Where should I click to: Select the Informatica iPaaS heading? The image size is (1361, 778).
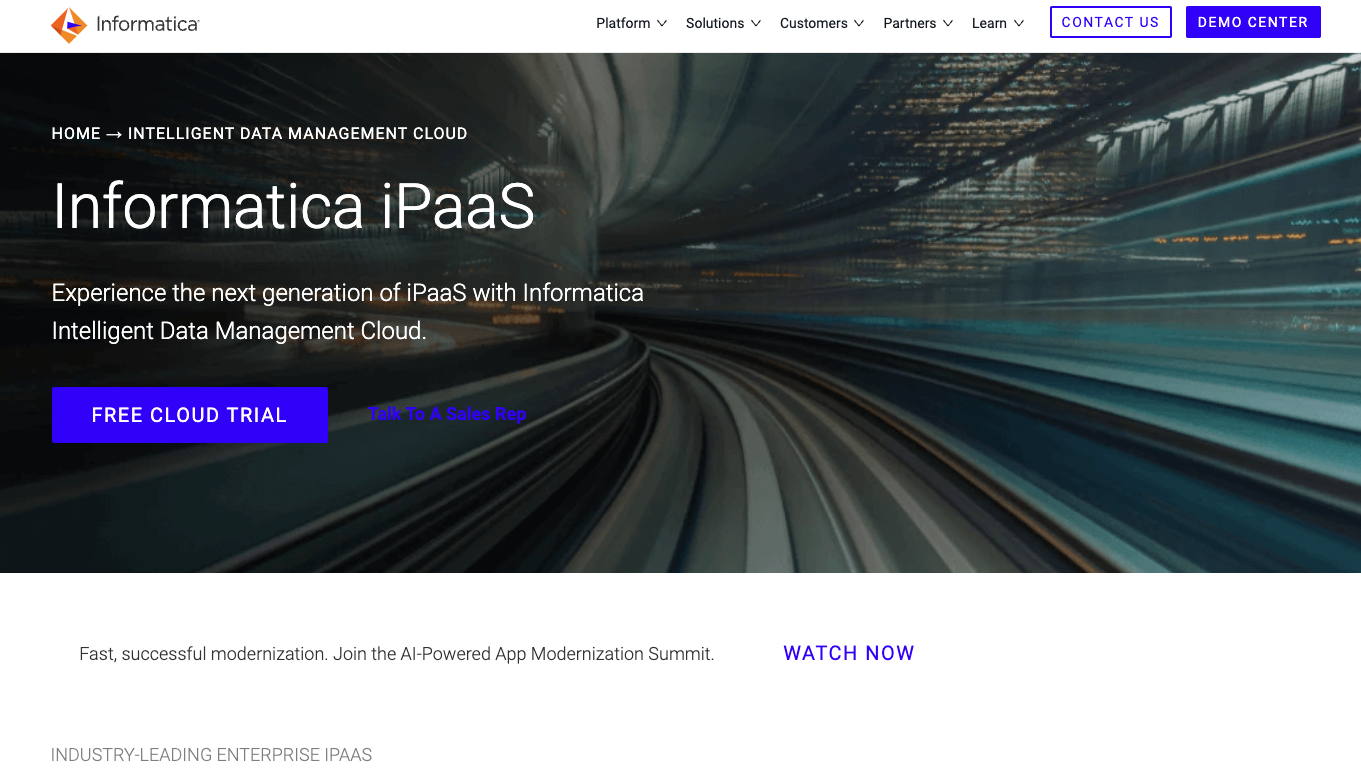coord(294,206)
